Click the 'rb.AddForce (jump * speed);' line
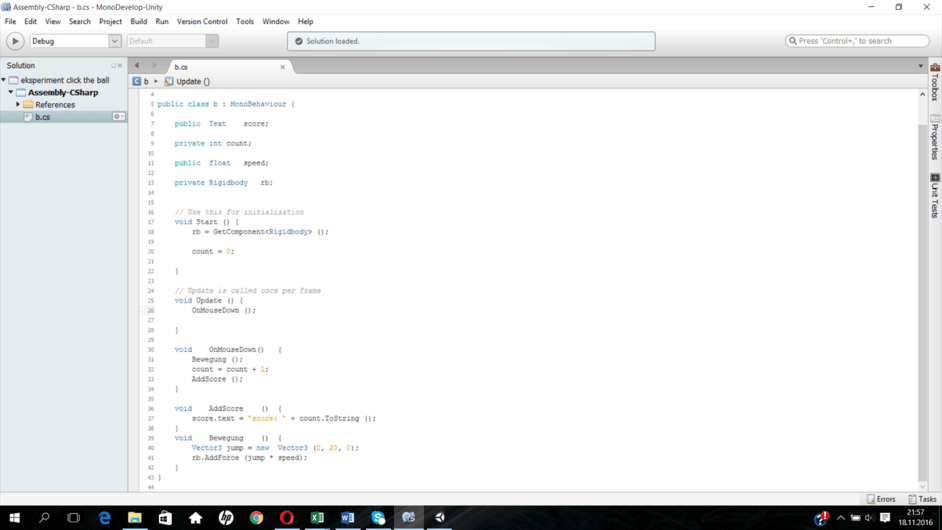Image resolution: width=942 pixels, height=530 pixels. (x=249, y=457)
